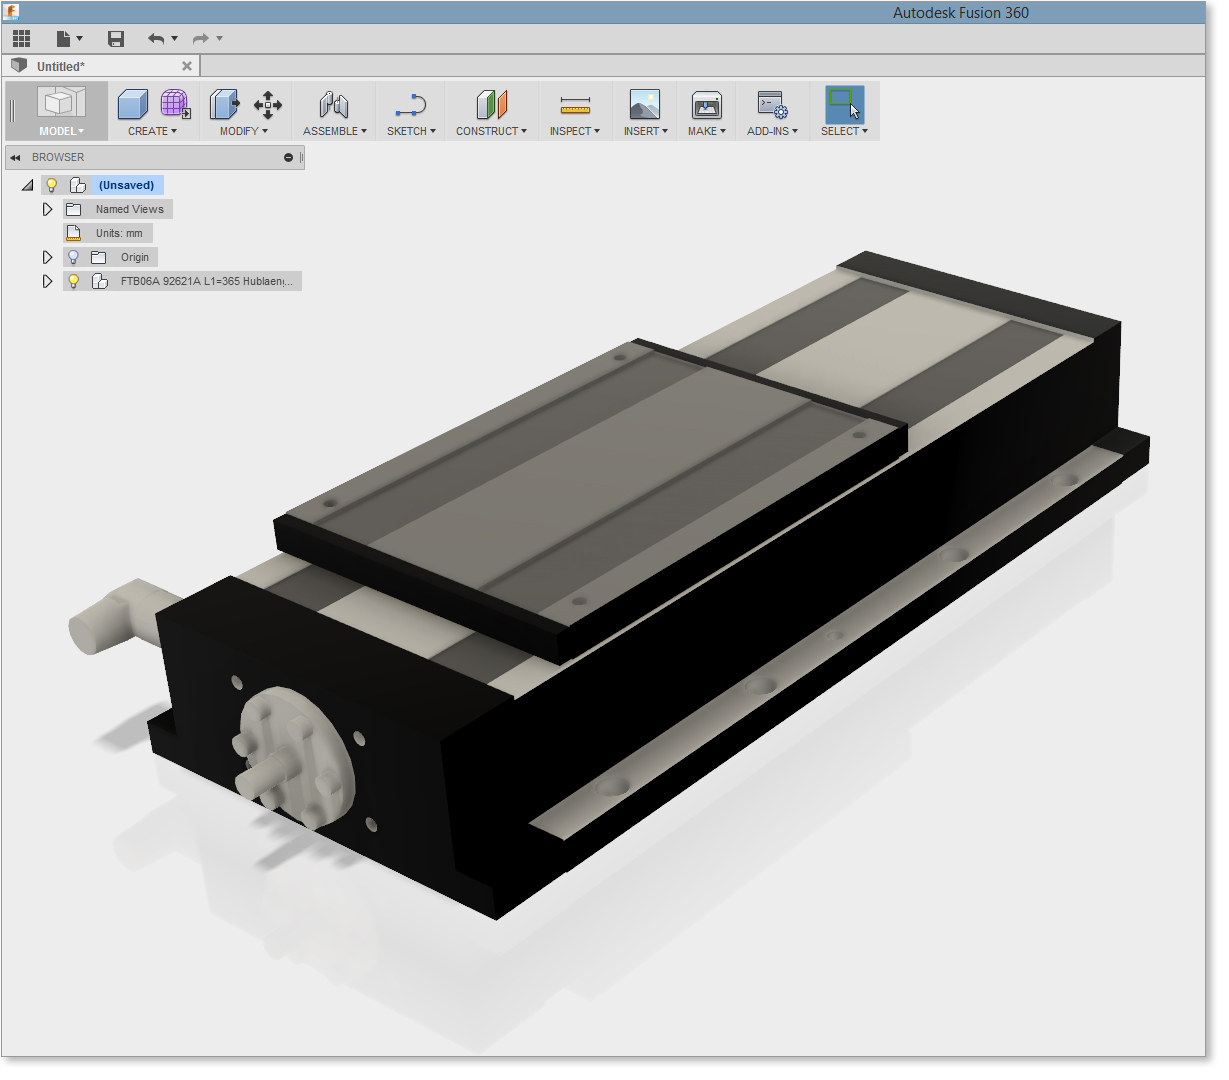Toggle visibility lightbulb for Origin folder

(x=73, y=257)
